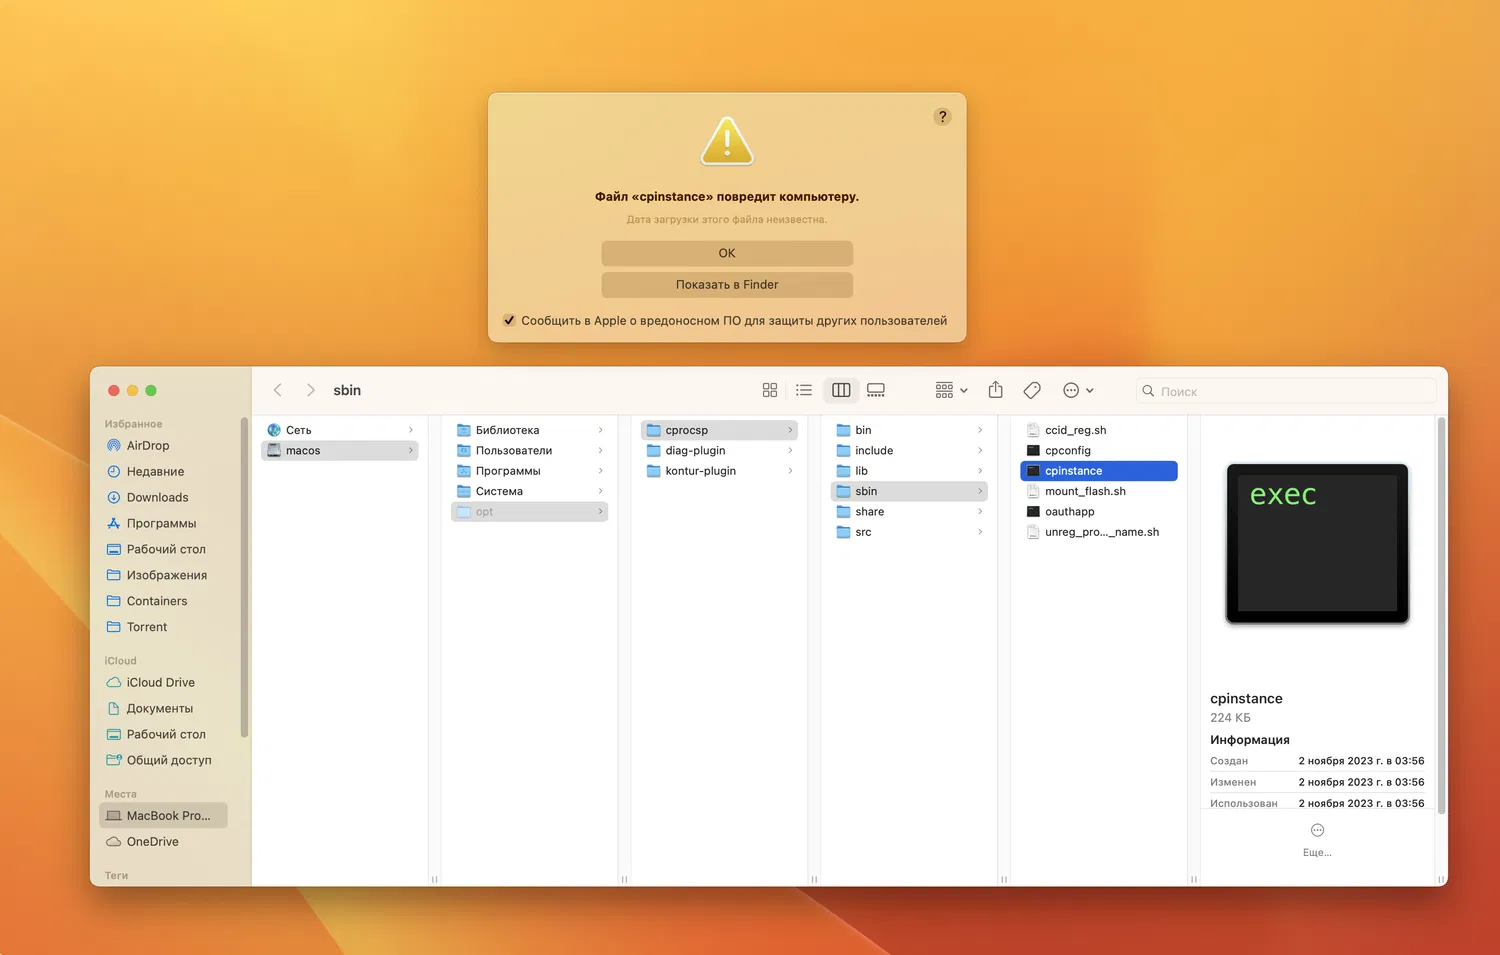The image size is (1500, 955).
Task: Go forward in Finder navigation
Action: 311,390
